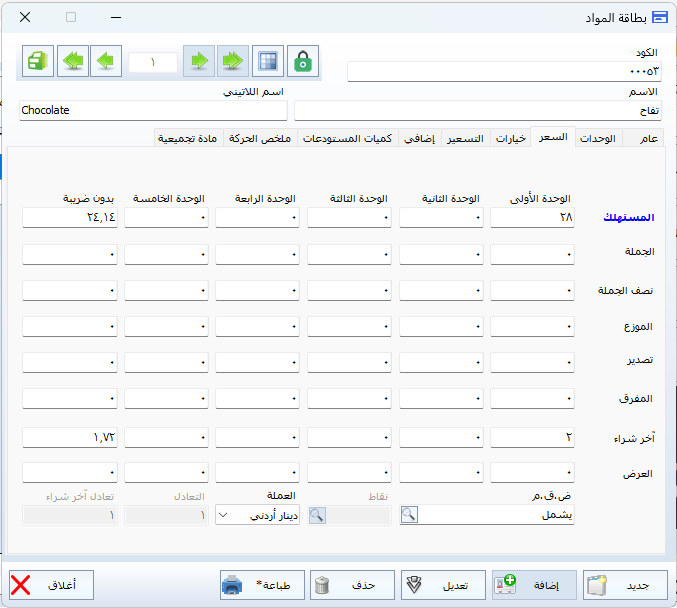677x608 pixels.
Task: Click the بدون ضريبة column header
Action: click(x=89, y=199)
